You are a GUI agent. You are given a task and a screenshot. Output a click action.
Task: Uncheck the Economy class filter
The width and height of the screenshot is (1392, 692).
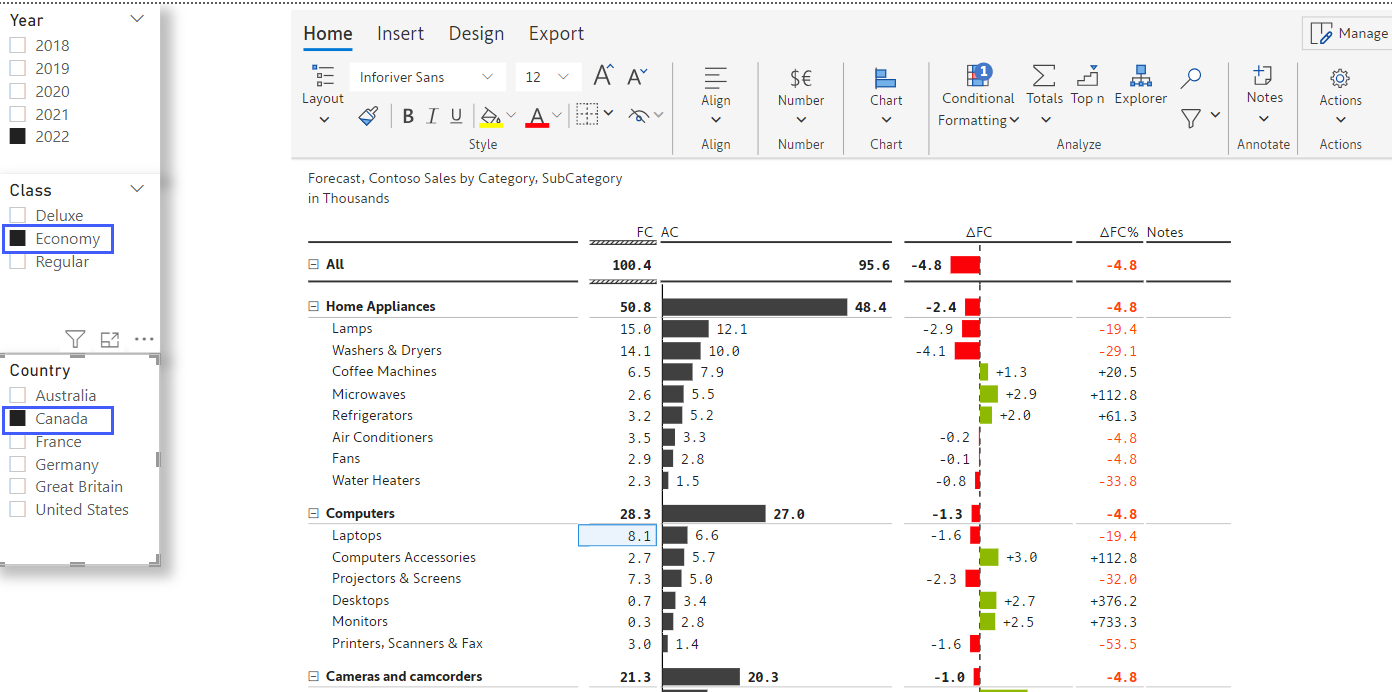(17, 238)
